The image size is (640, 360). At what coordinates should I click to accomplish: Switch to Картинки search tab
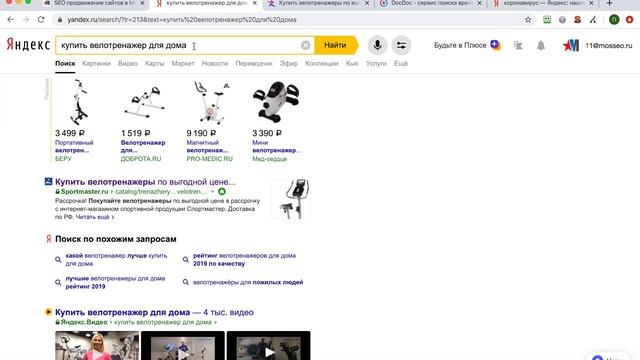[96, 63]
